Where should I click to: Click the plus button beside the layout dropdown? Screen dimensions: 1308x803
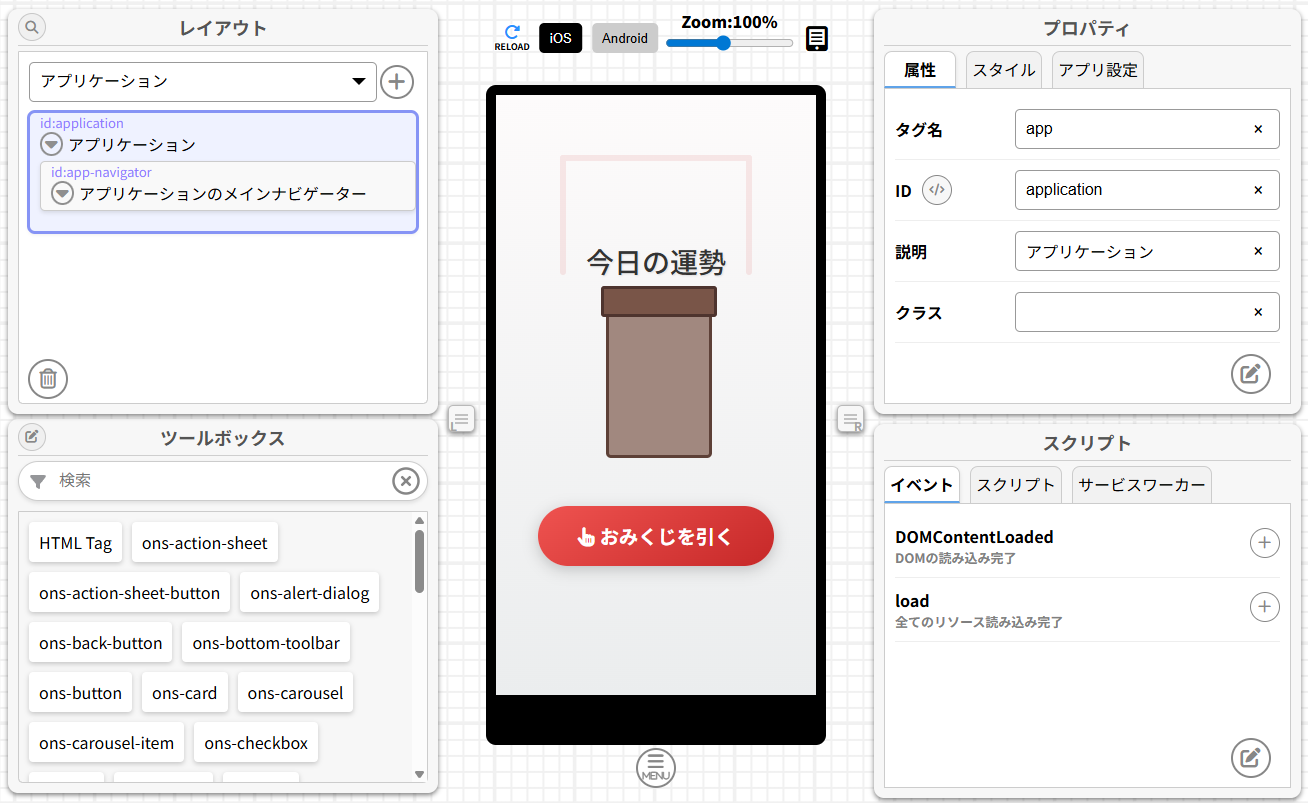pos(397,82)
